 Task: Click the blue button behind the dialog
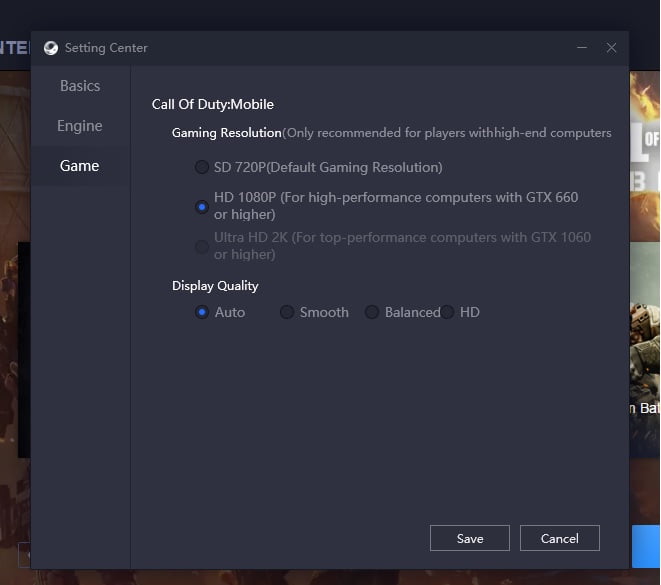645,546
